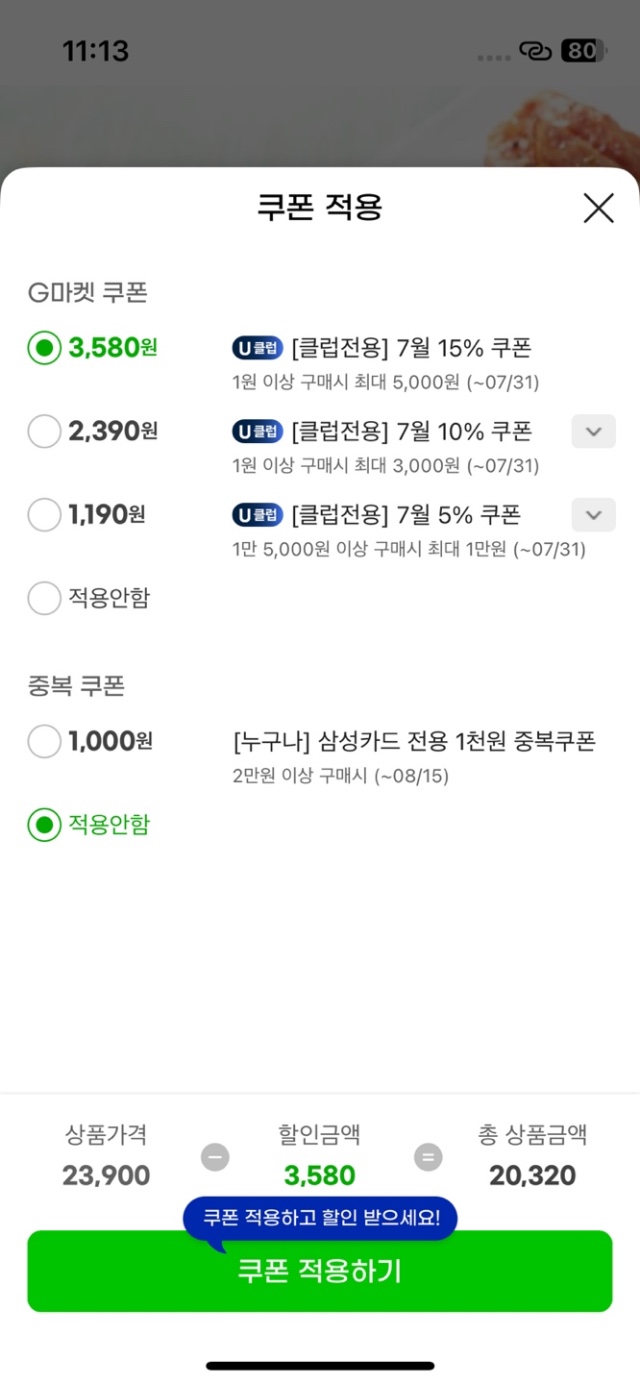Tap the U클럽 badge on 5% coupon
640x1384 pixels.
coord(257,515)
